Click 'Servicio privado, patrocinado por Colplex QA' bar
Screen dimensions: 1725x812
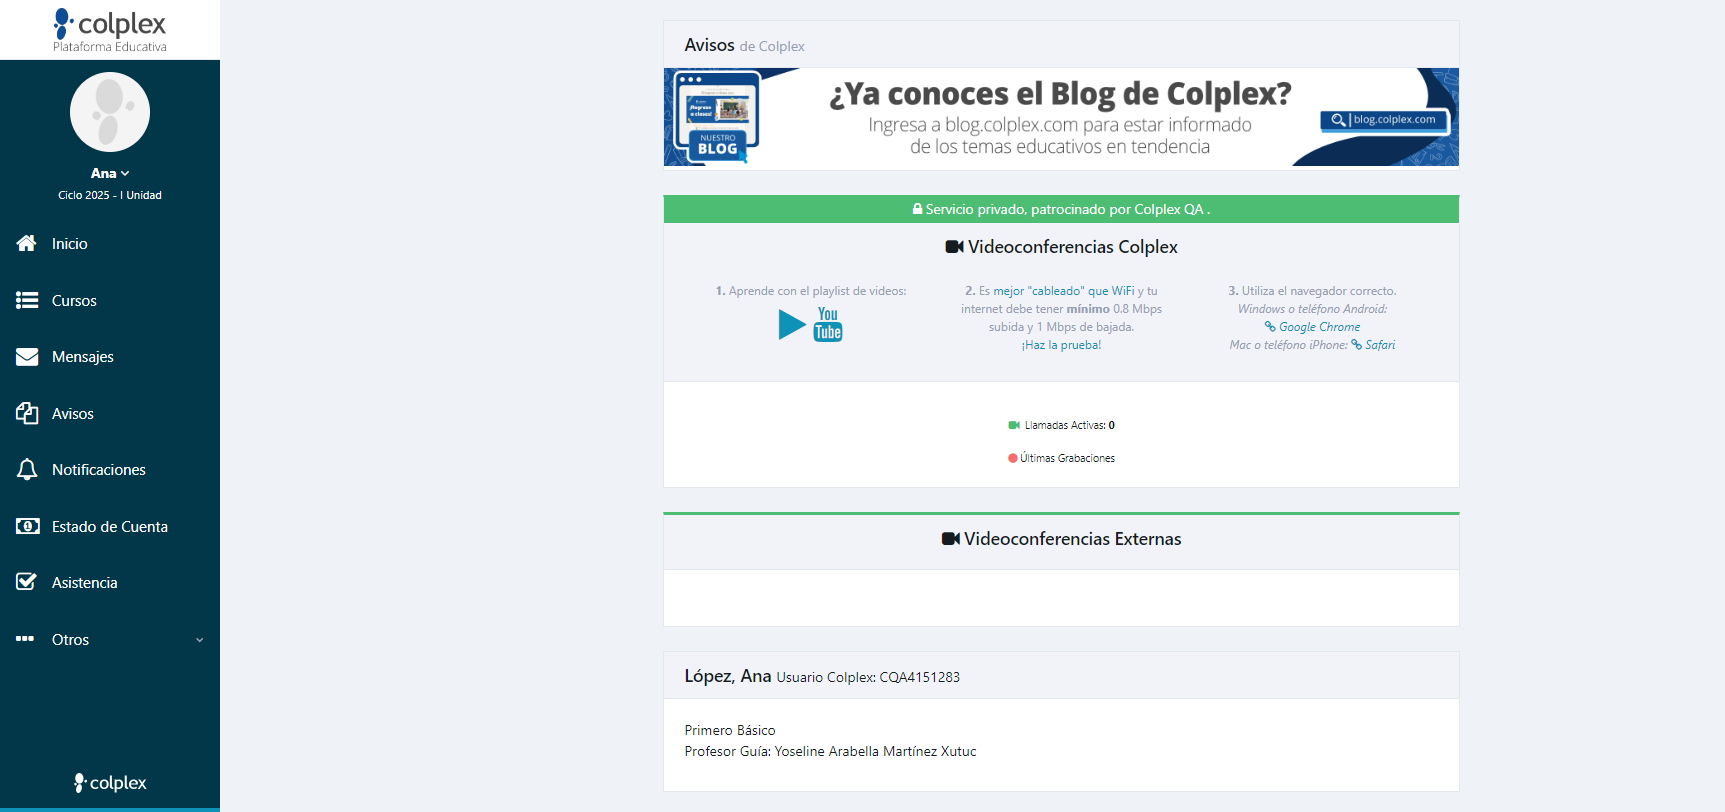point(1061,209)
